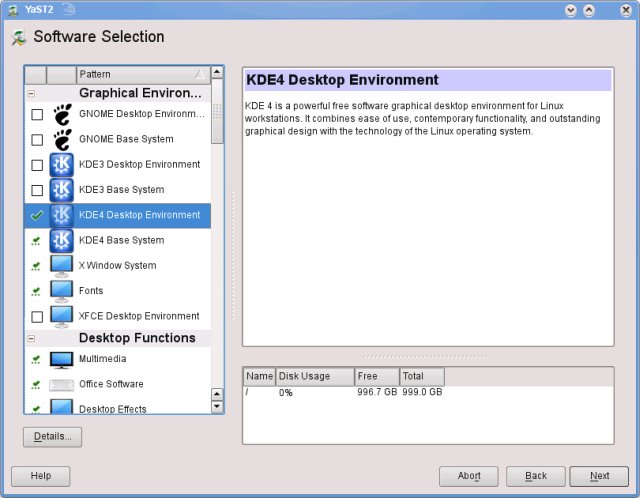640x498 pixels.
Task: Click the GNOME Desktop Environment foot icon
Action: tap(62, 114)
